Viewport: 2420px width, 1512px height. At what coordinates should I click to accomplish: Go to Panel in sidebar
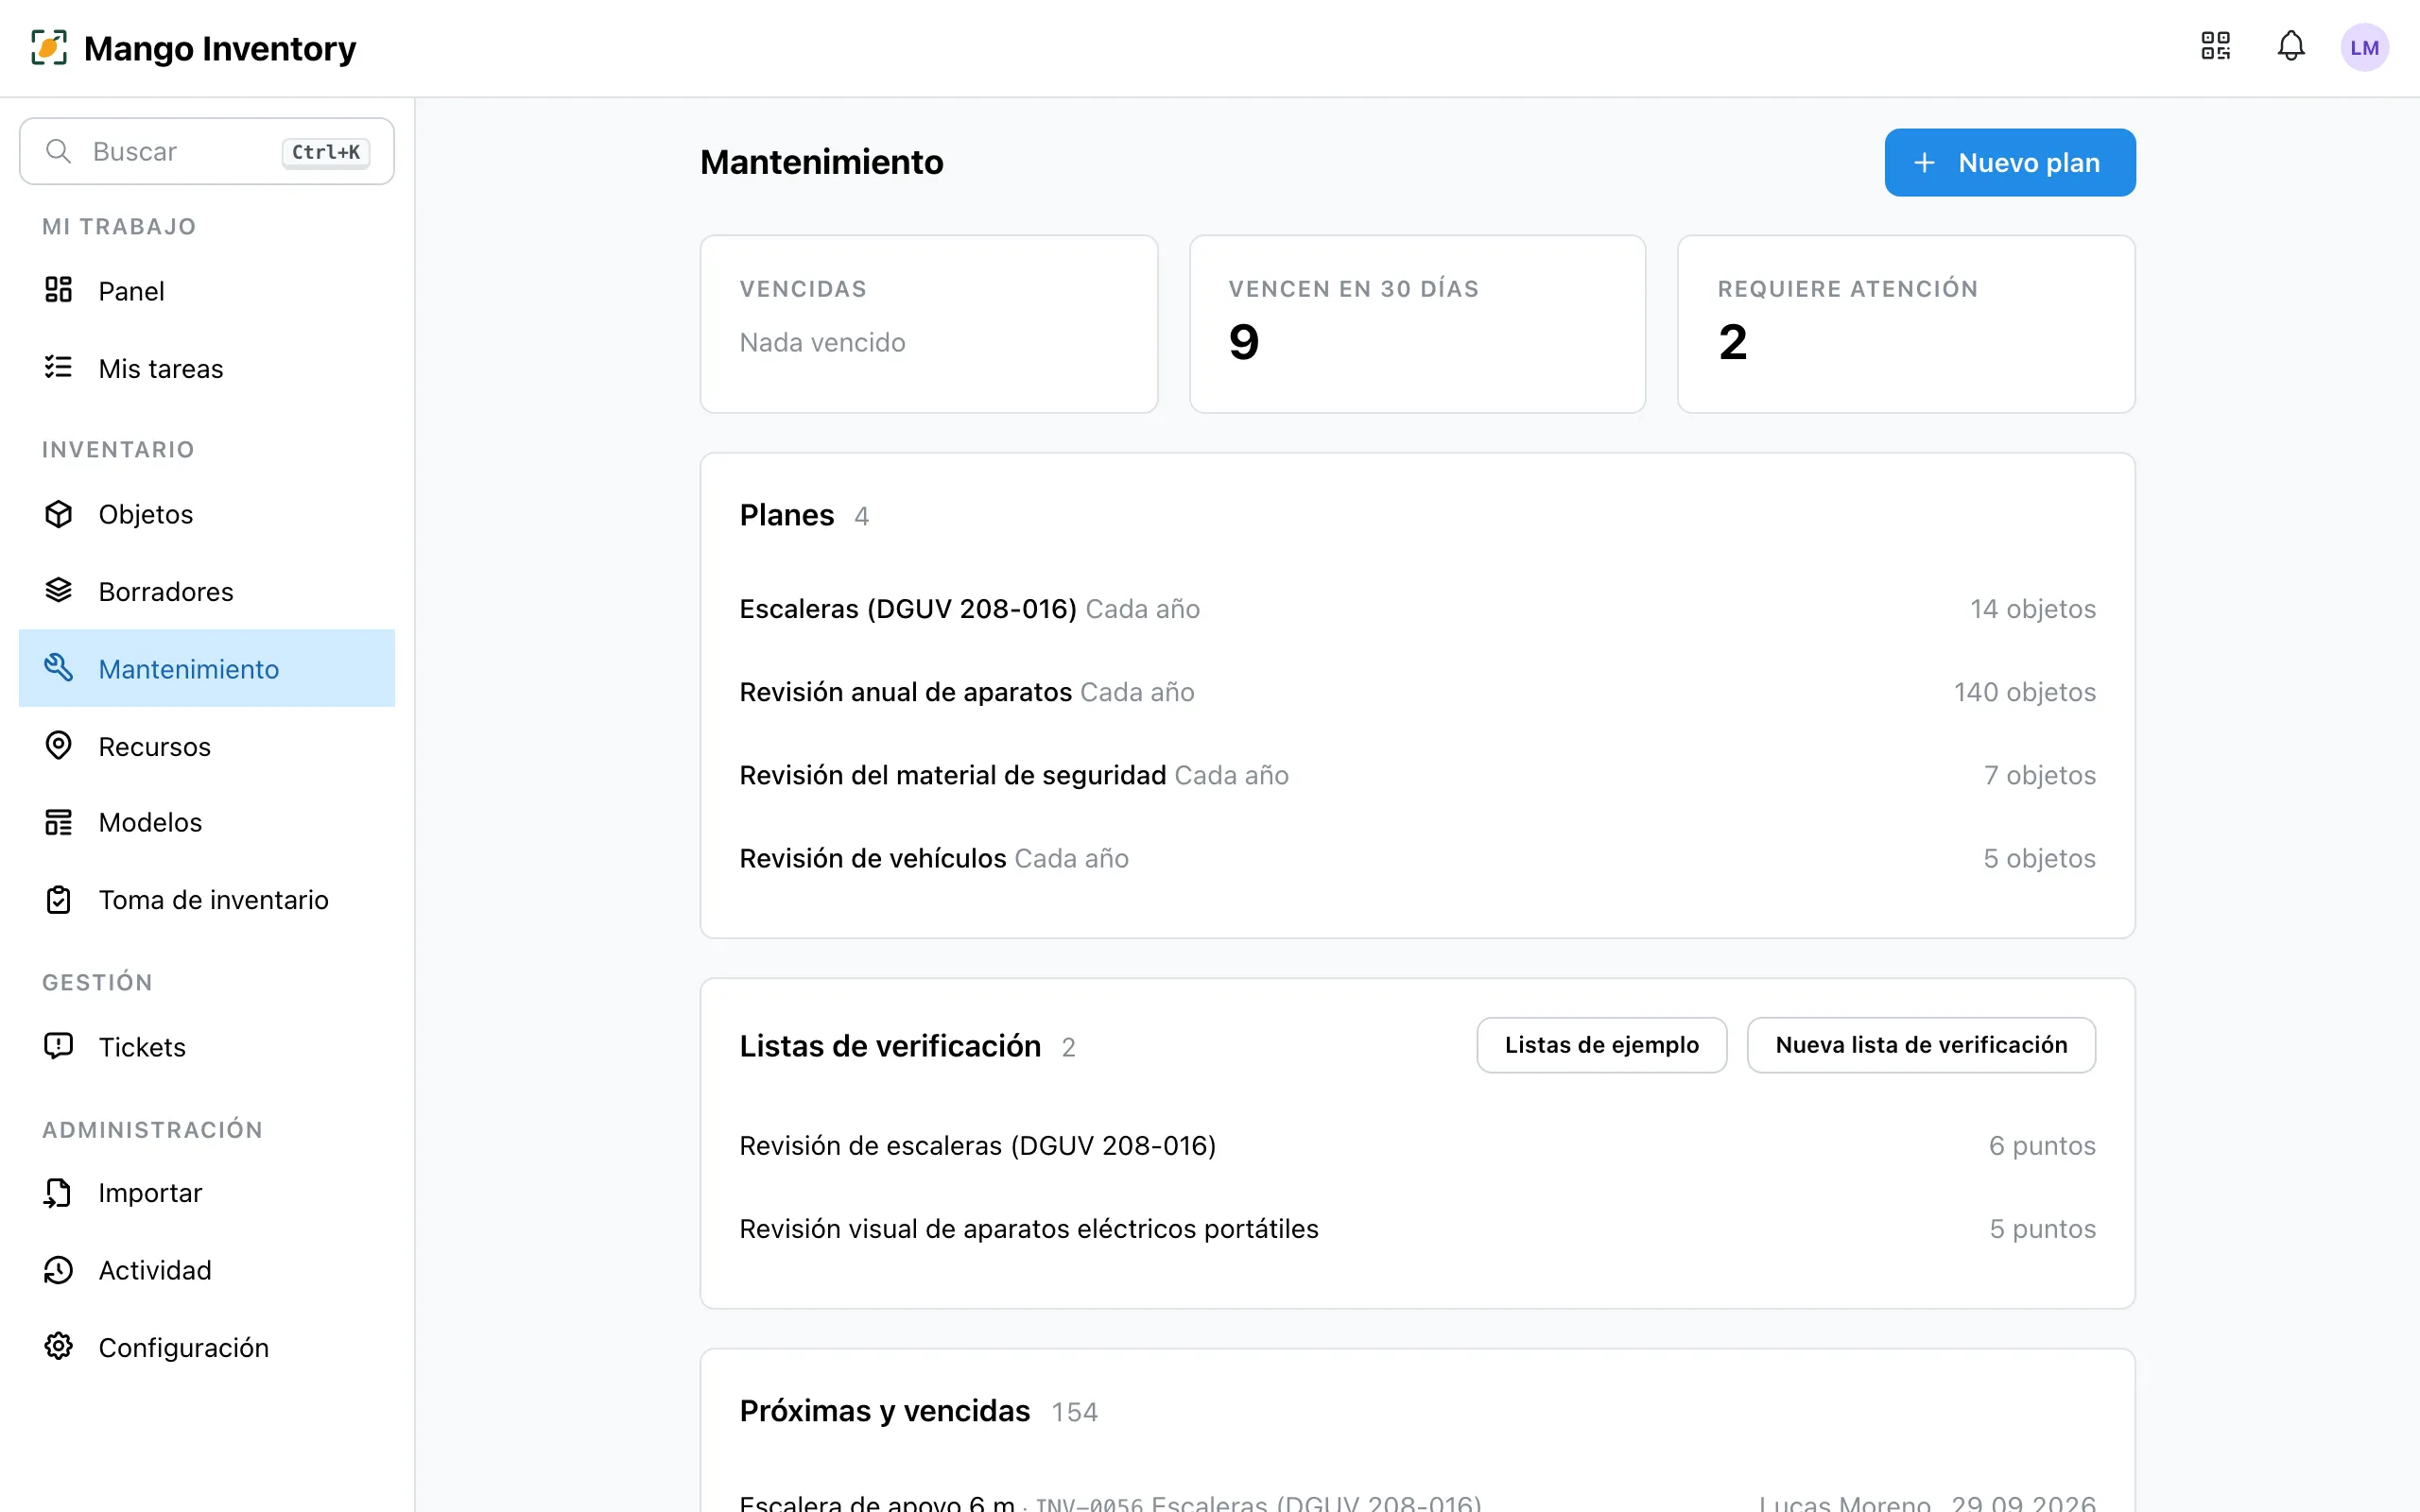(x=207, y=290)
